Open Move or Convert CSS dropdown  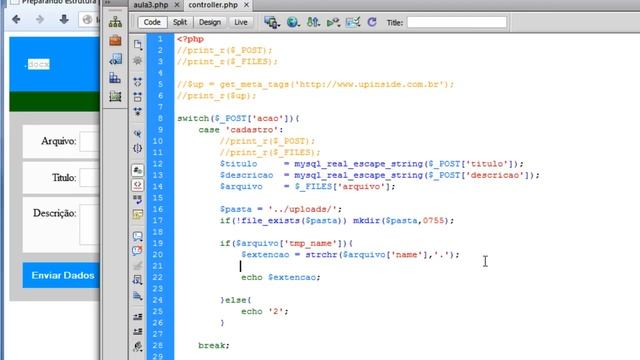coord(138,295)
